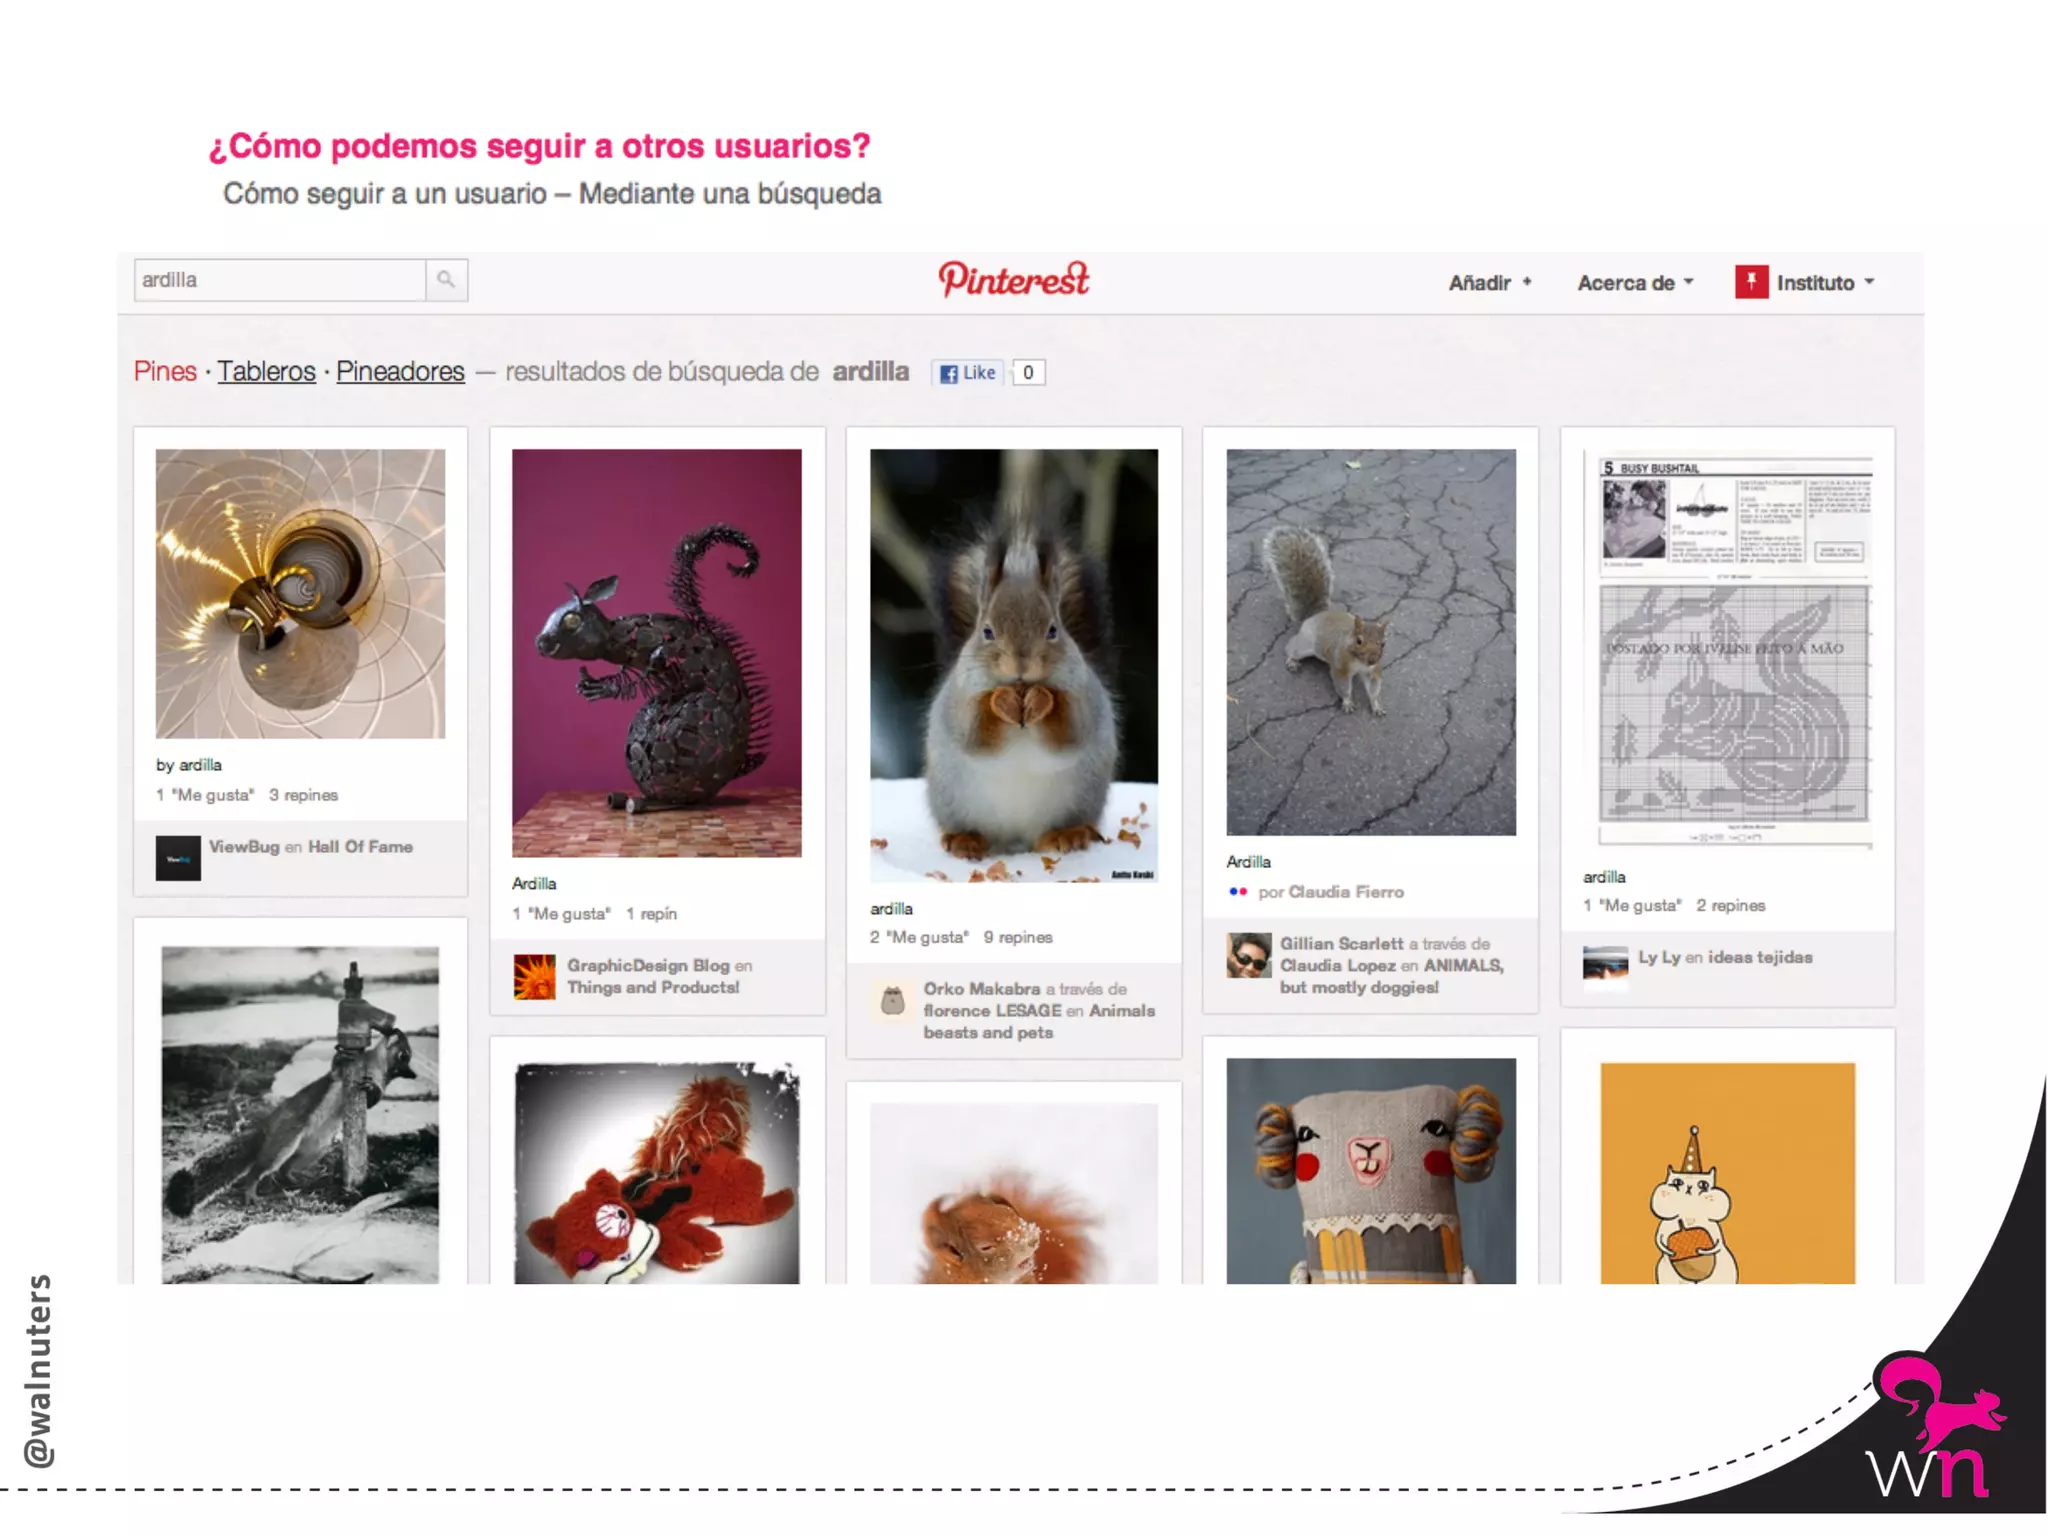Open the Hall Of Fame board link

pos(360,847)
